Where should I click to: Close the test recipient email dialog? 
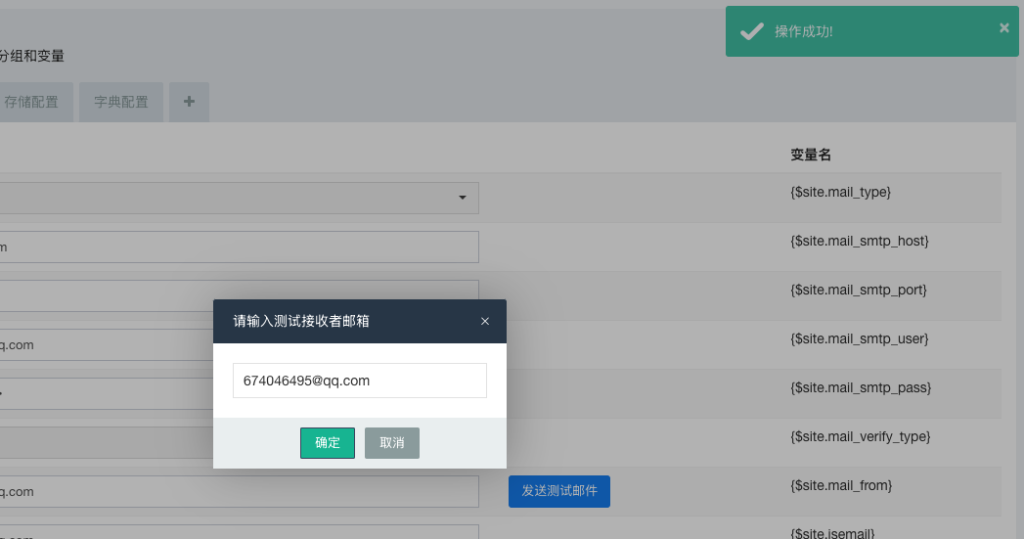pos(485,322)
